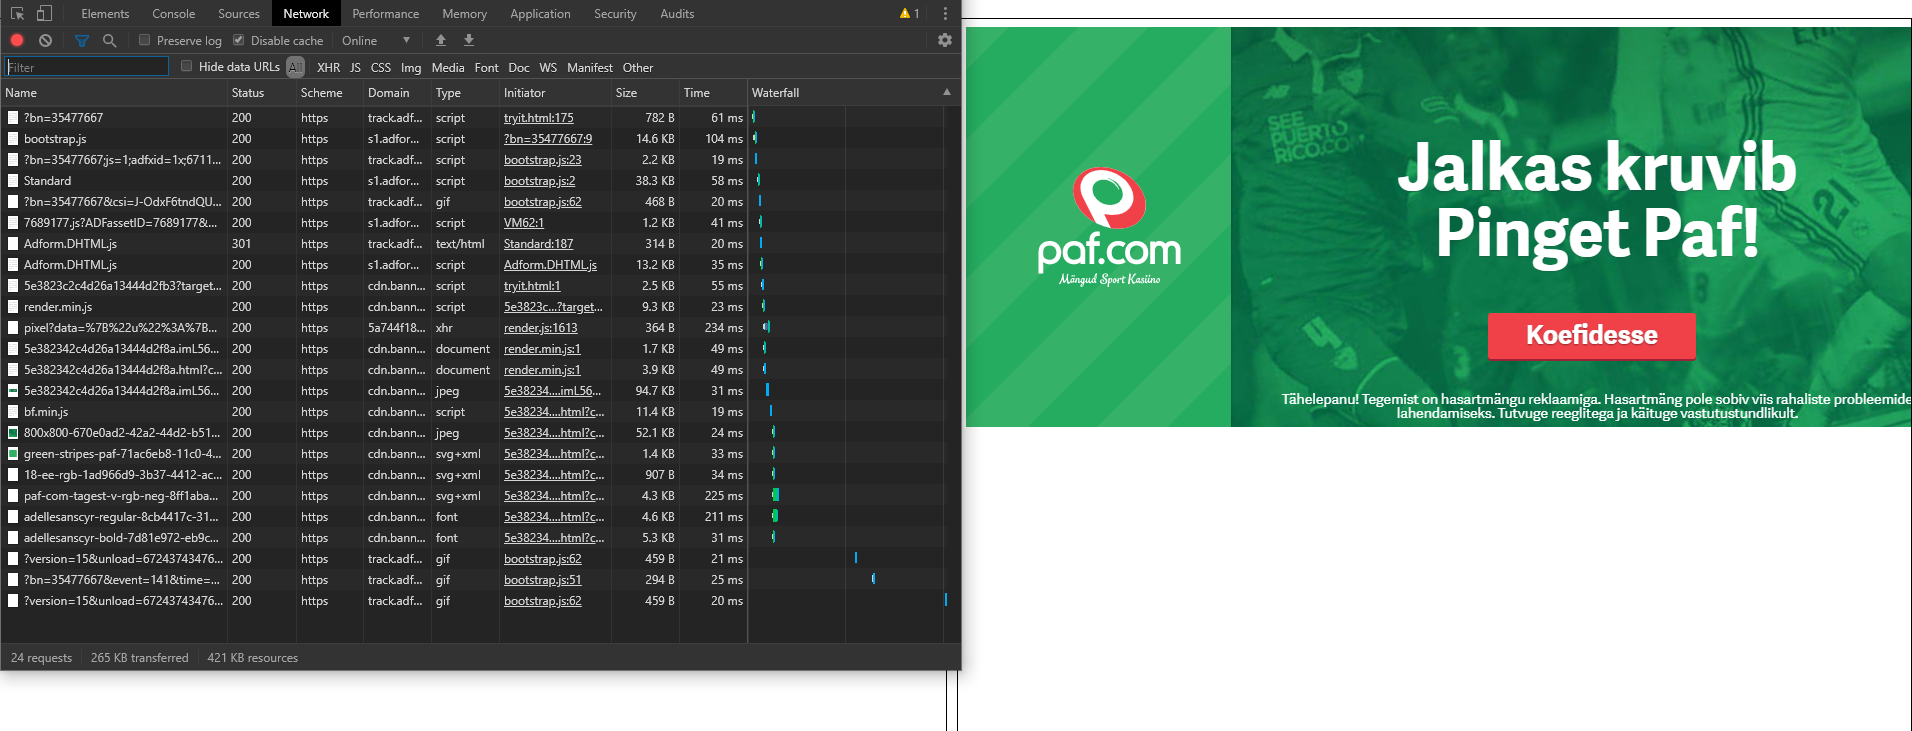Open the Application tab

pyautogui.click(x=540, y=13)
